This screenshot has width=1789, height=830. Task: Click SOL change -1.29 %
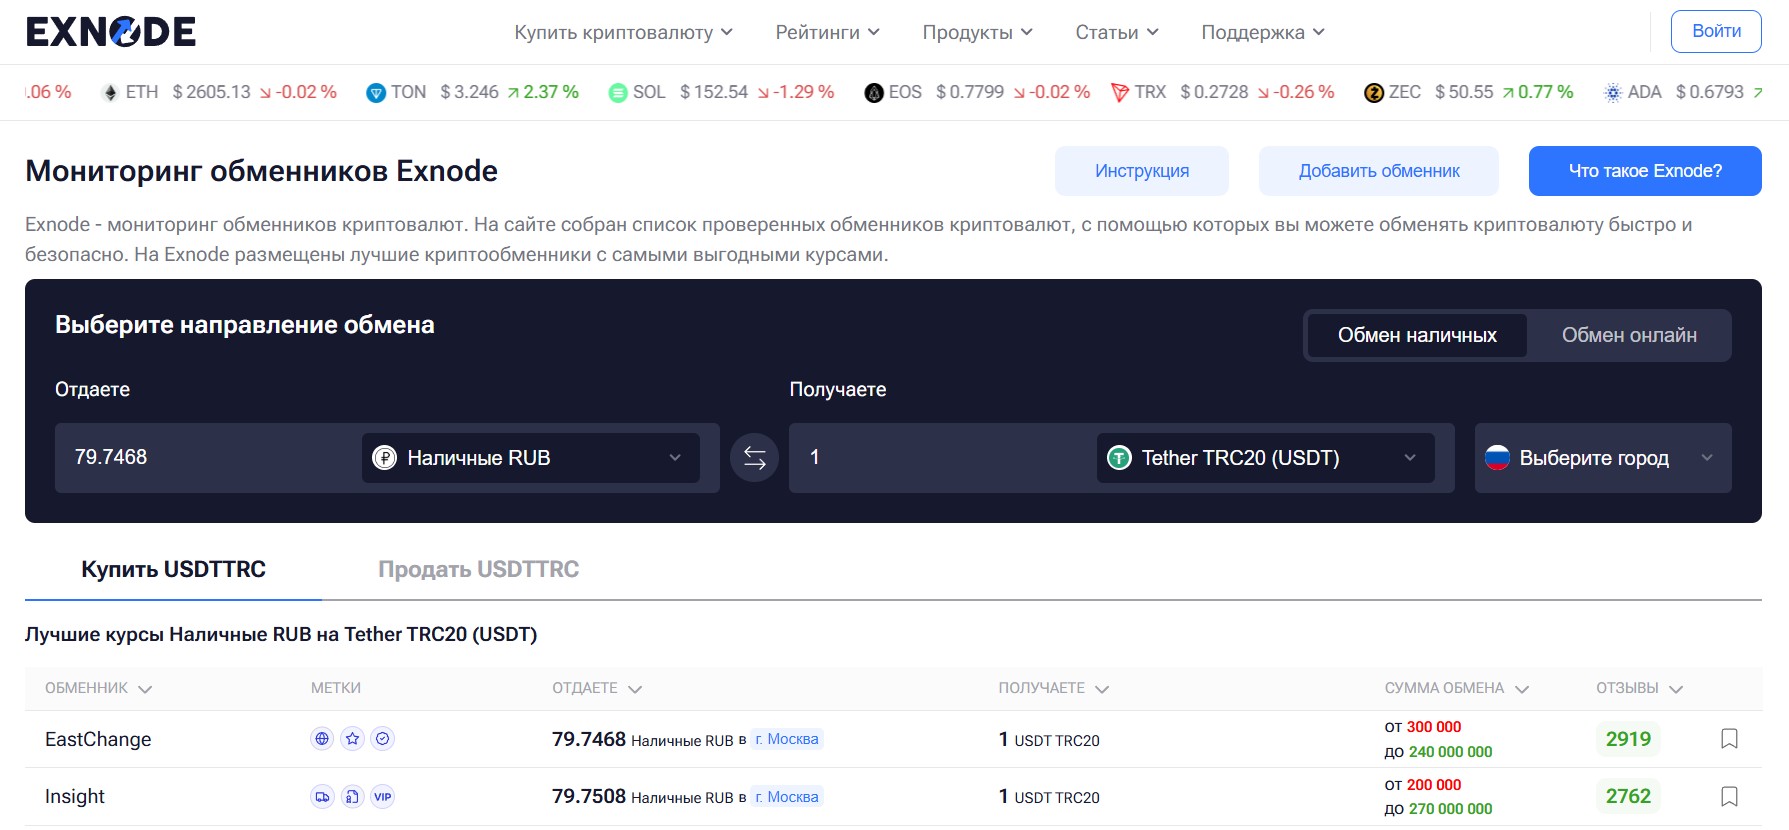pos(796,92)
